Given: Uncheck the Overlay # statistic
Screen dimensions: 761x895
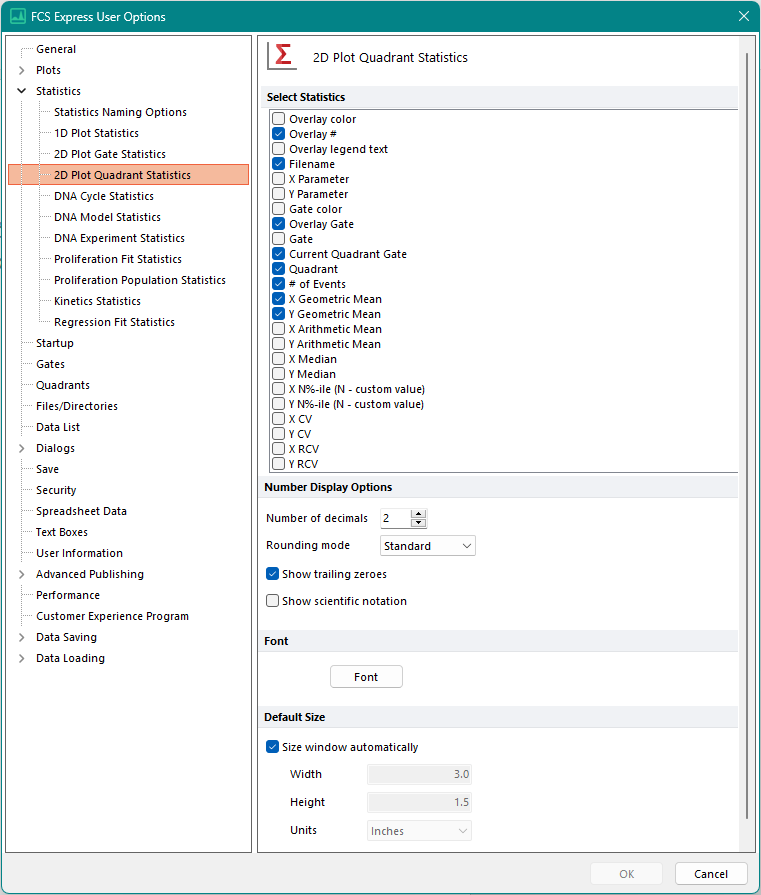Looking at the screenshot, I should pos(279,134).
